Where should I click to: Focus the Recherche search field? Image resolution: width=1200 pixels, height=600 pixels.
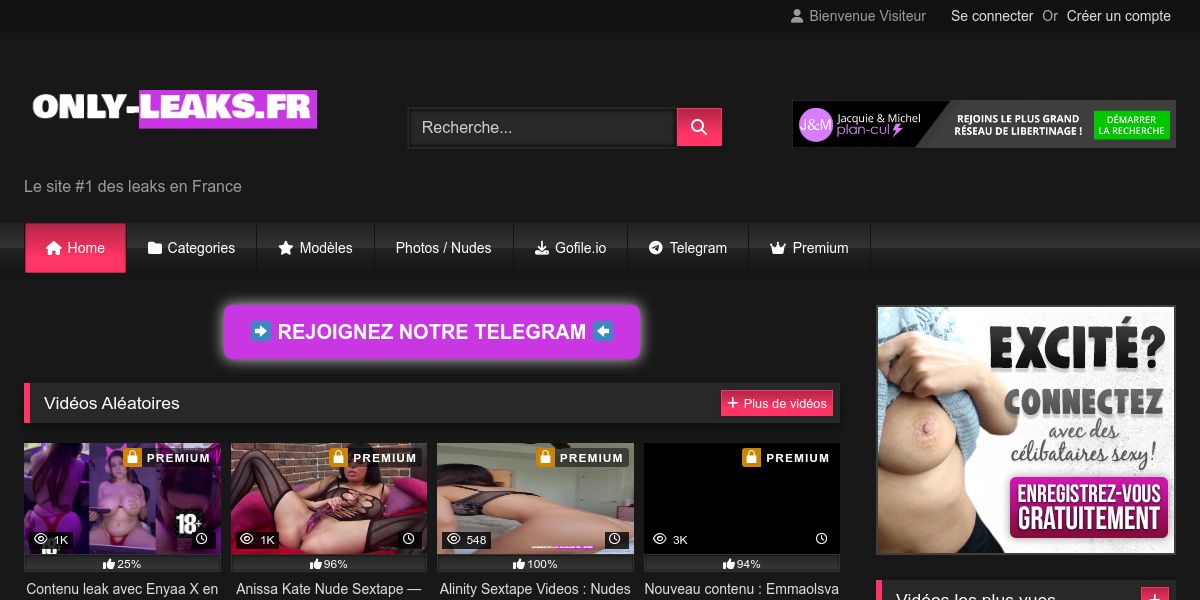click(x=543, y=127)
